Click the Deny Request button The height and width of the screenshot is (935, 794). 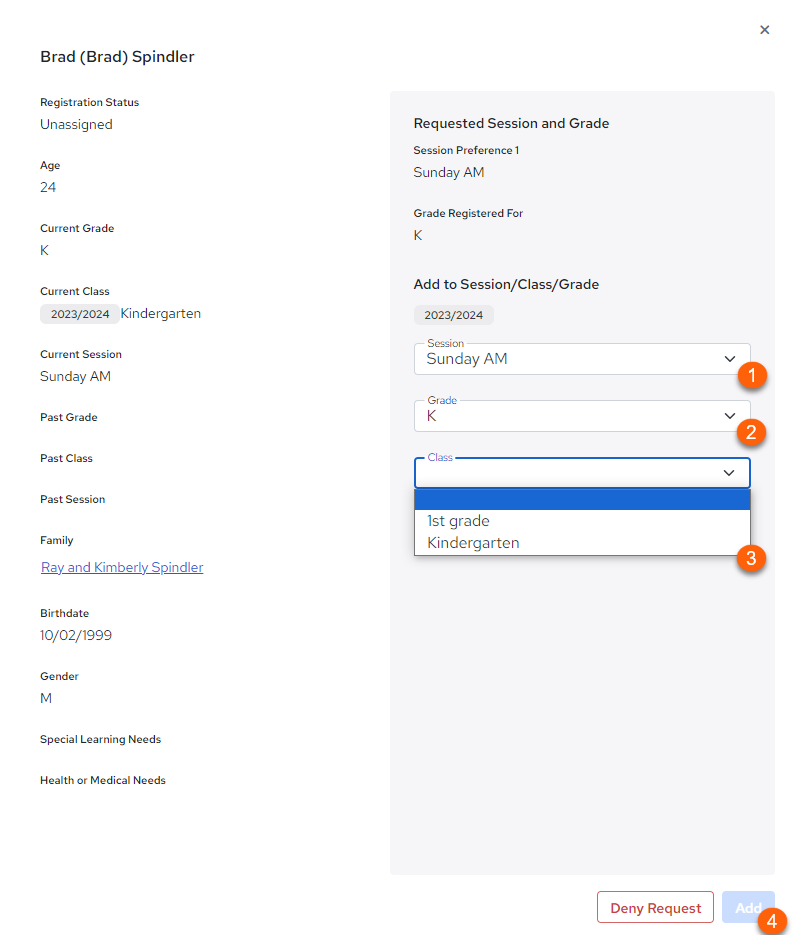click(655, 907)
